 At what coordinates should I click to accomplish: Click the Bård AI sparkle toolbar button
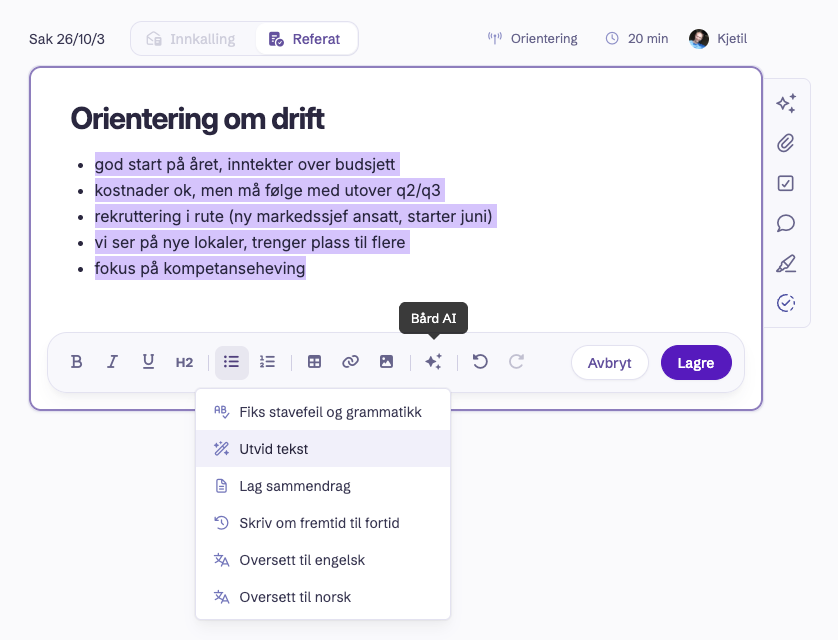tap(433, 362)
